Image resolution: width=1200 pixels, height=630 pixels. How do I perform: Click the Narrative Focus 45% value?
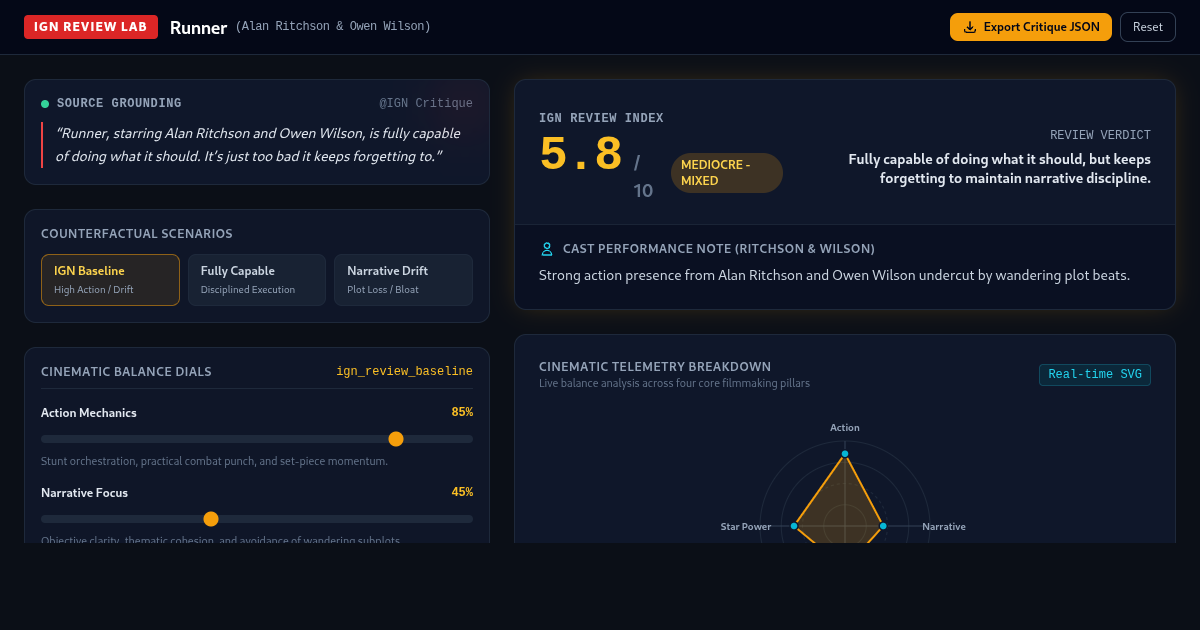point(462,492)
